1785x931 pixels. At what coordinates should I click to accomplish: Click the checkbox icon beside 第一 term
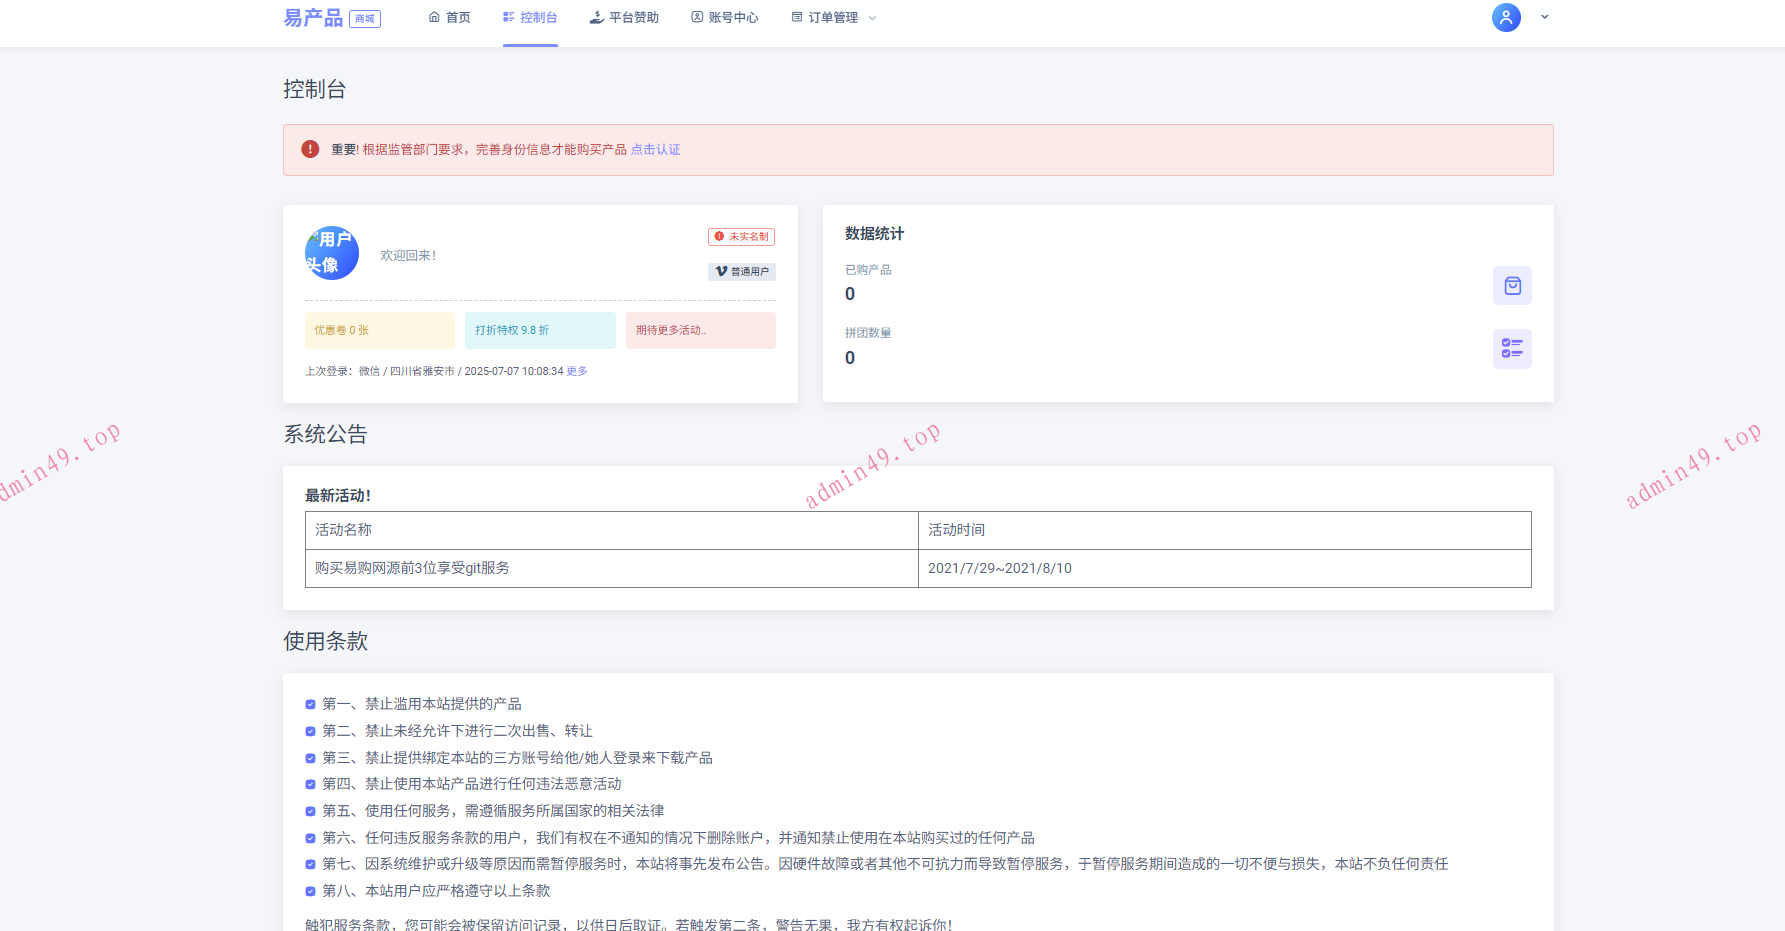(x=310, y=705)
